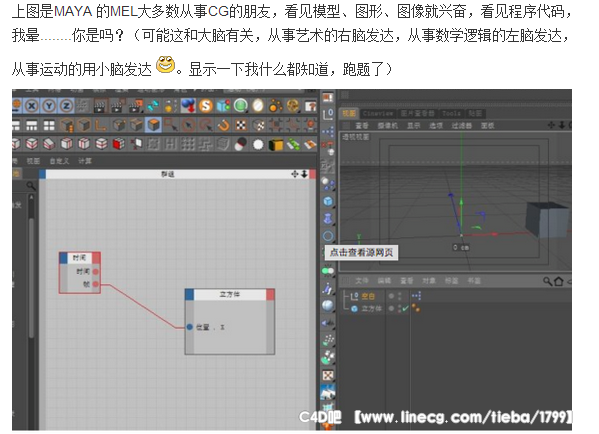Open the Tools tab in viewport
The height and width of the screenshot is (434, 599).
(451, 113)
